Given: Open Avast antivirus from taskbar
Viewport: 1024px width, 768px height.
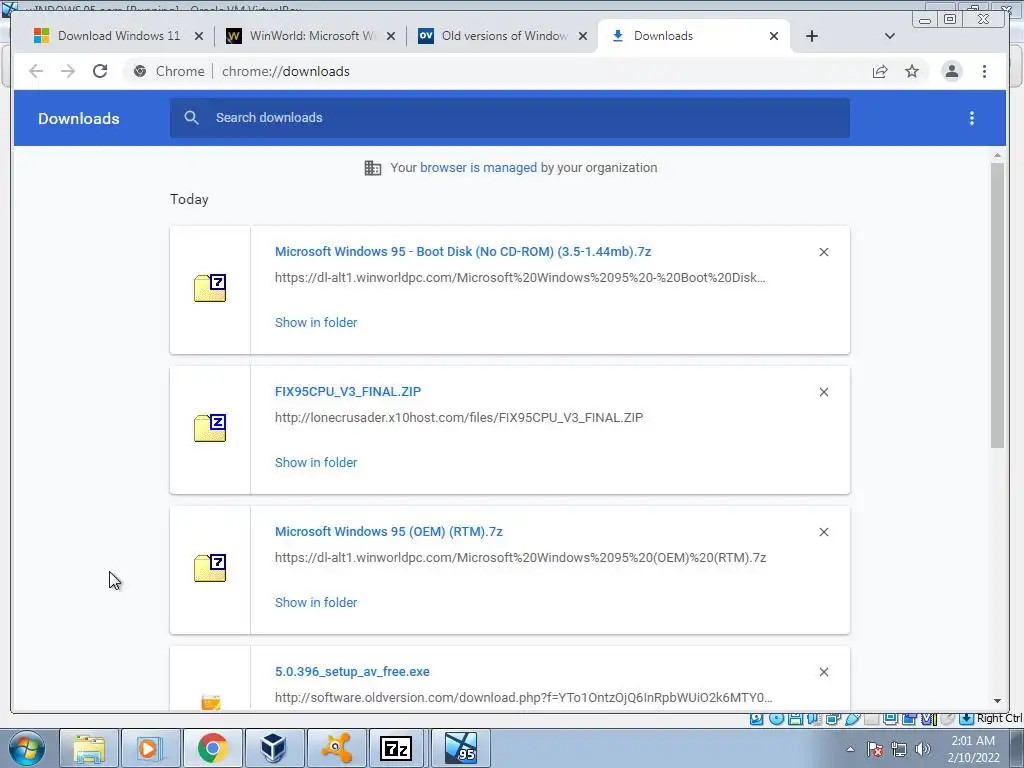Looking at the screenshot, I should coord(336,748).
